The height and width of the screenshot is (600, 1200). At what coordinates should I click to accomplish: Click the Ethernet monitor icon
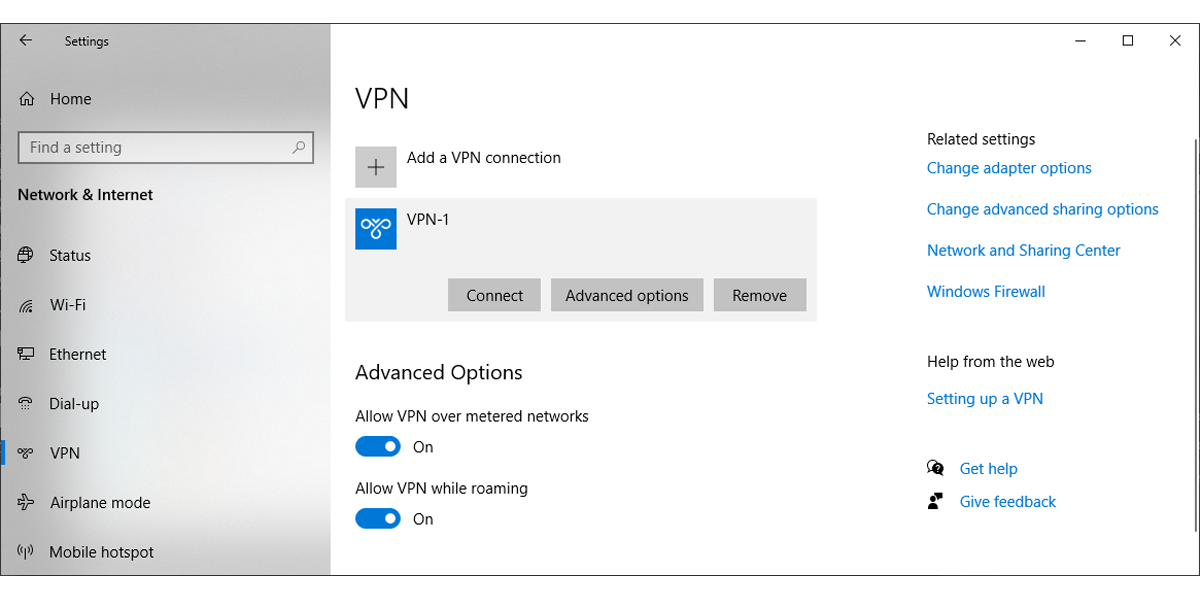[x=27, y=354]
